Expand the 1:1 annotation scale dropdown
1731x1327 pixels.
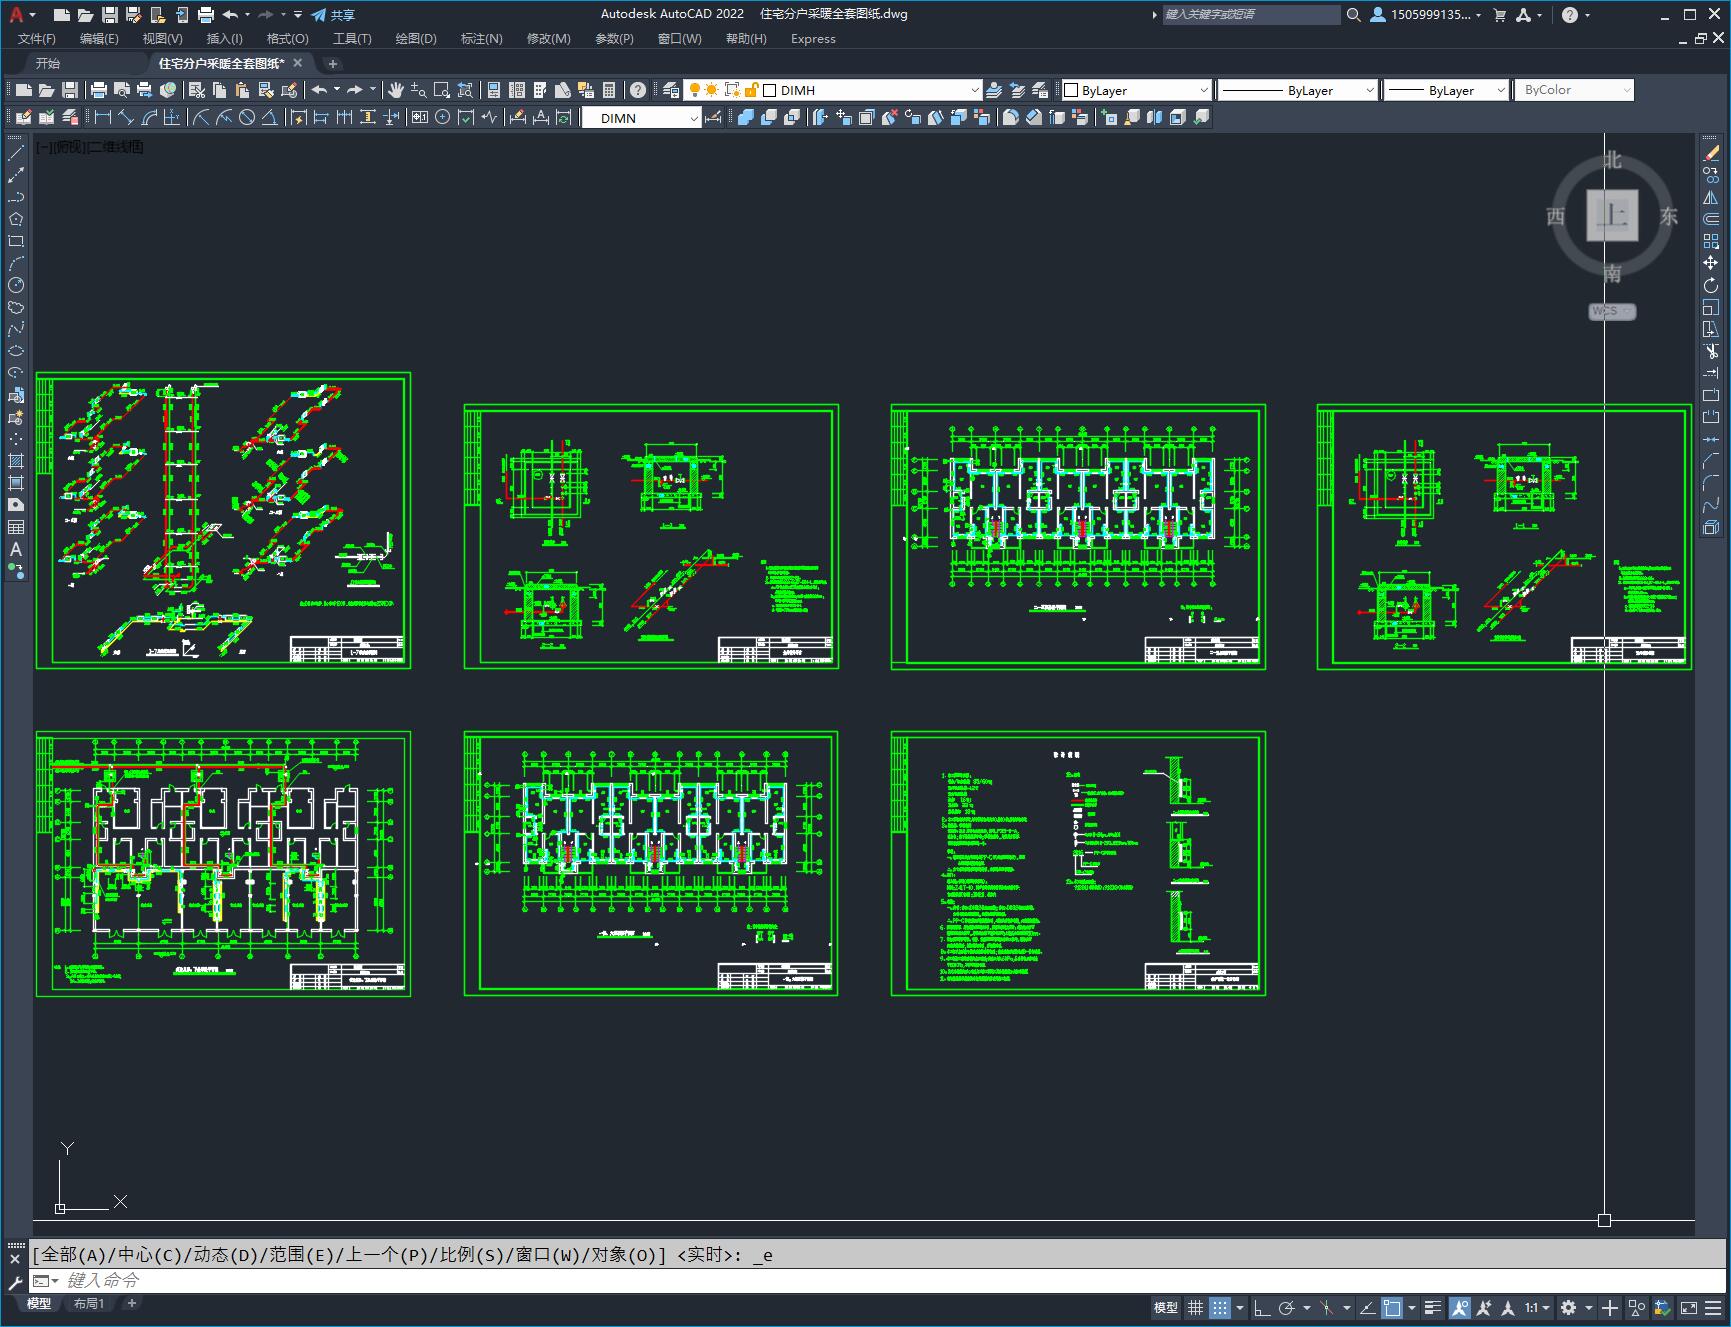1537,1307
